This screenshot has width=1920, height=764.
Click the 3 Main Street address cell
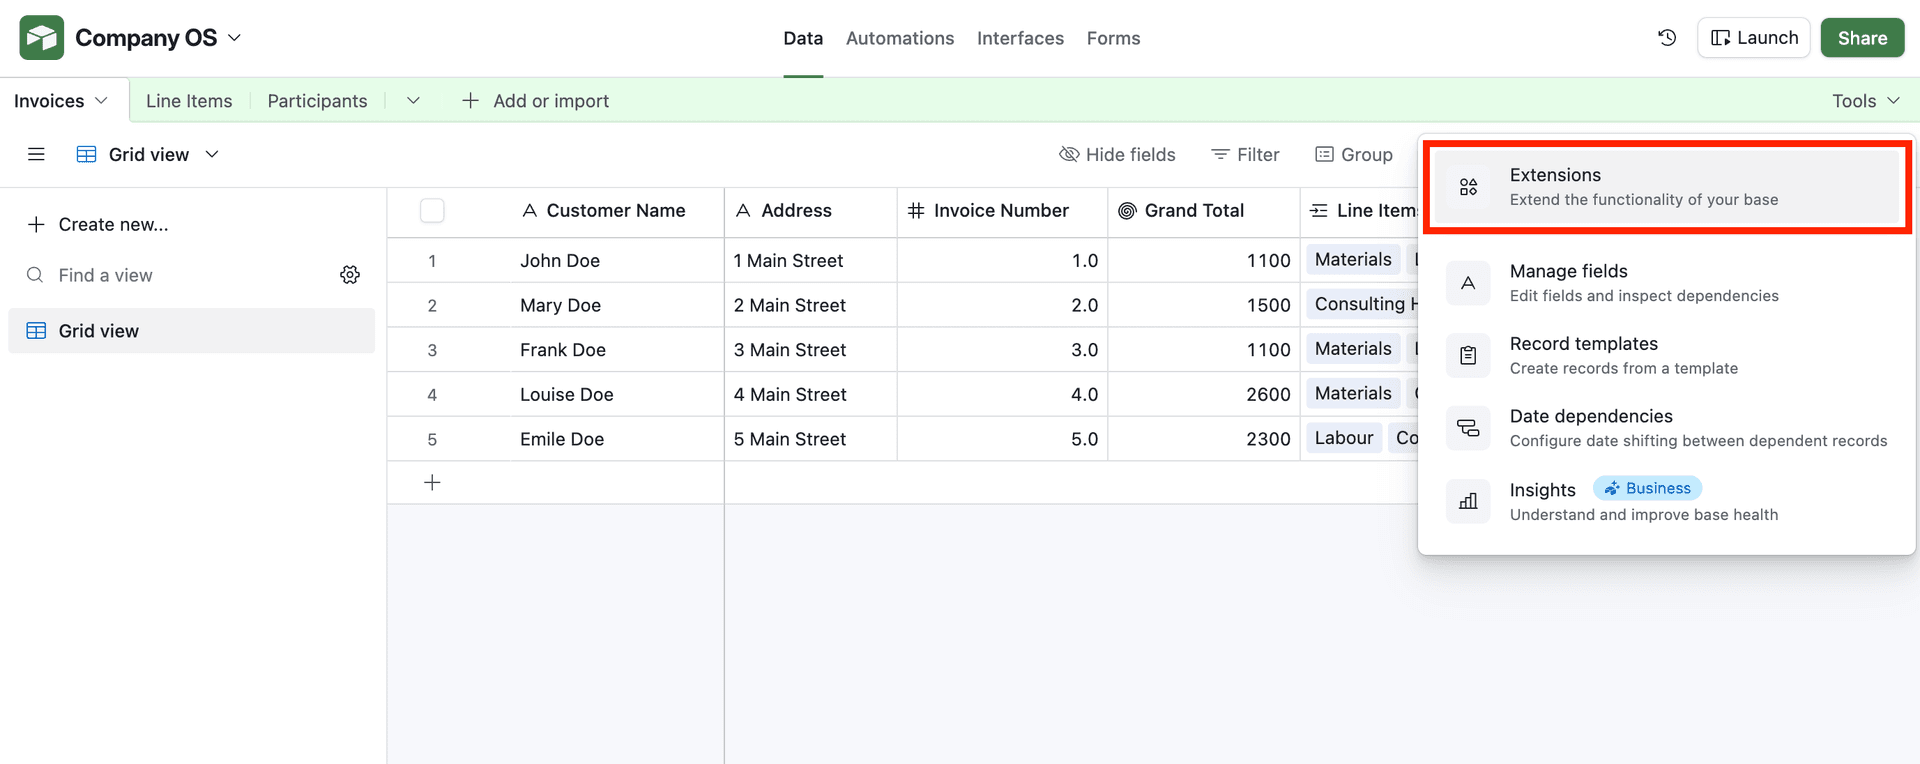tap(811, 350)
